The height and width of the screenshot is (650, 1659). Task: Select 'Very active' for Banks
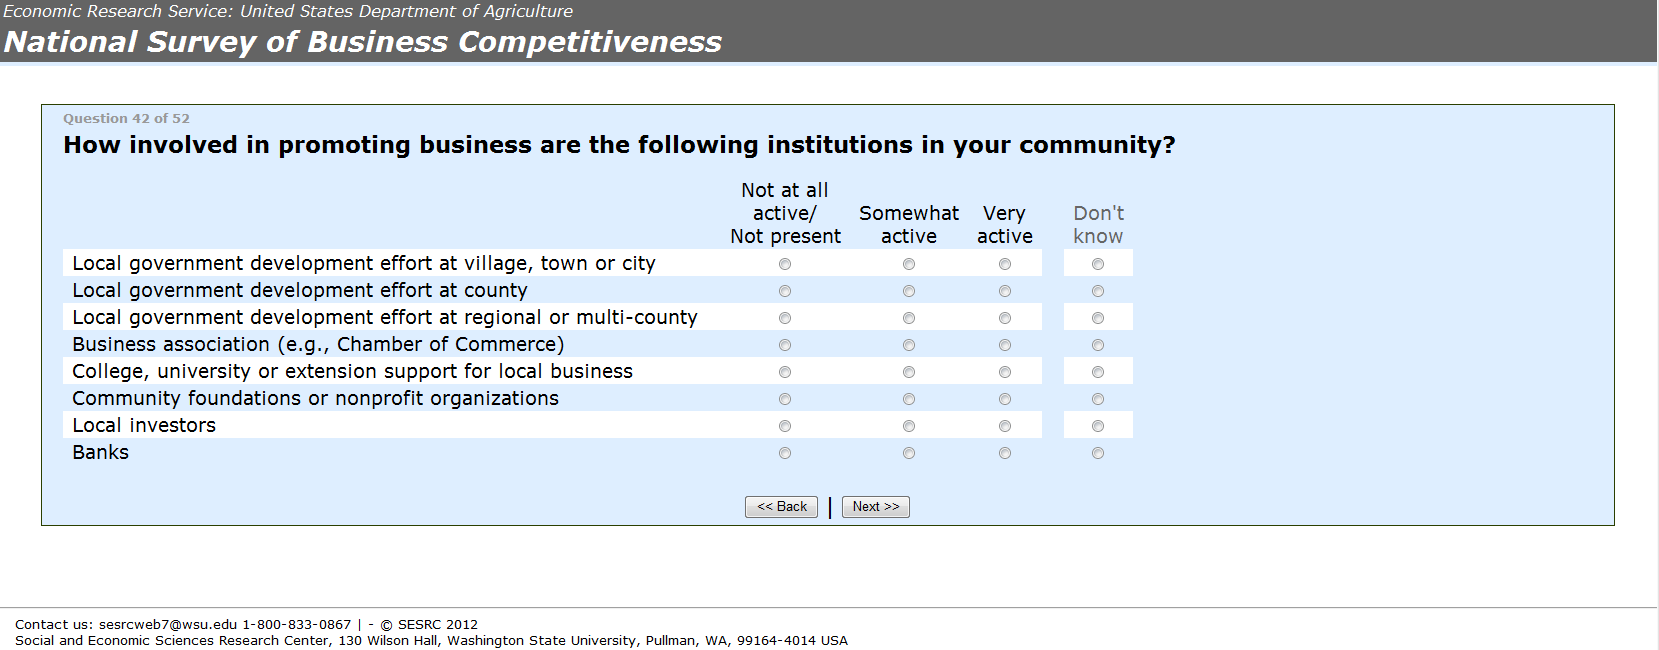click(1005, 453)
